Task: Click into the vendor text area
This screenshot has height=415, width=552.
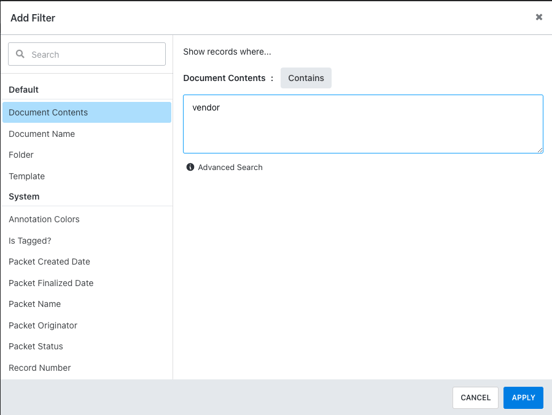Action: 363,124
